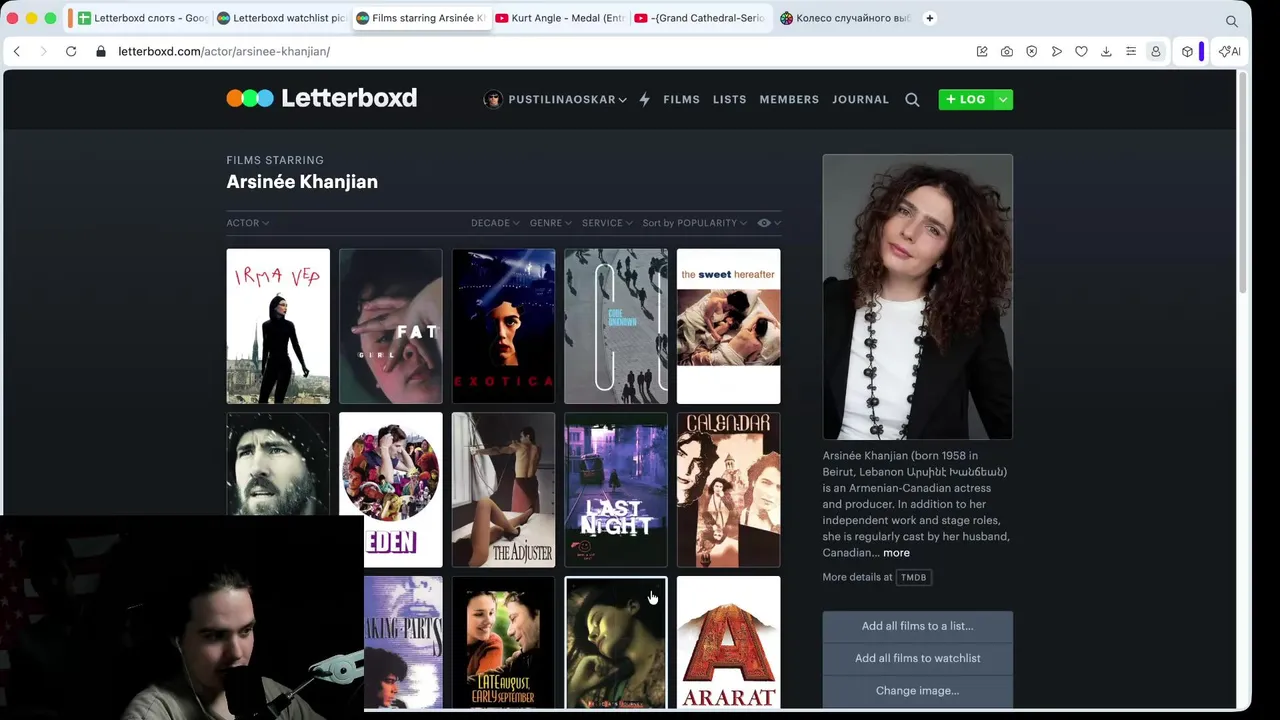1280x720 pixels.
Task: Open the easy setup sliders icon
Action: [1131, 51]
